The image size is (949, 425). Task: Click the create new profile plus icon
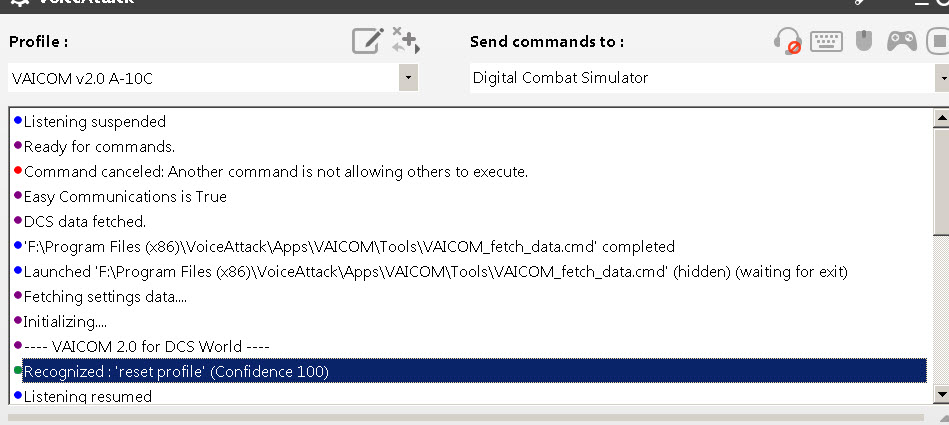406,40
